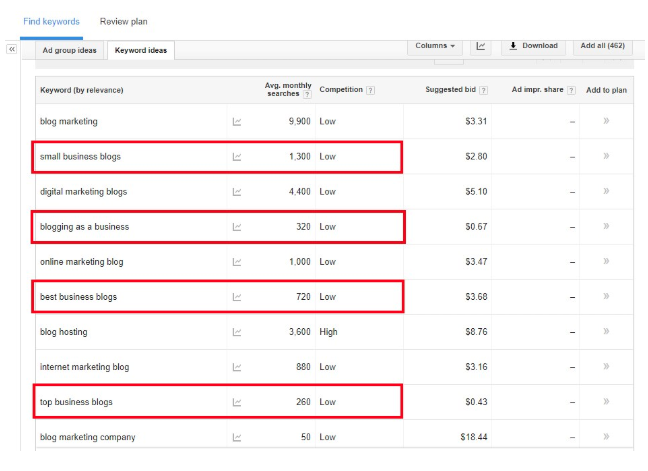Sort by Avg. monthly searches column
The width and height of the screenshot is (648, 471).
tap(288, 89)
